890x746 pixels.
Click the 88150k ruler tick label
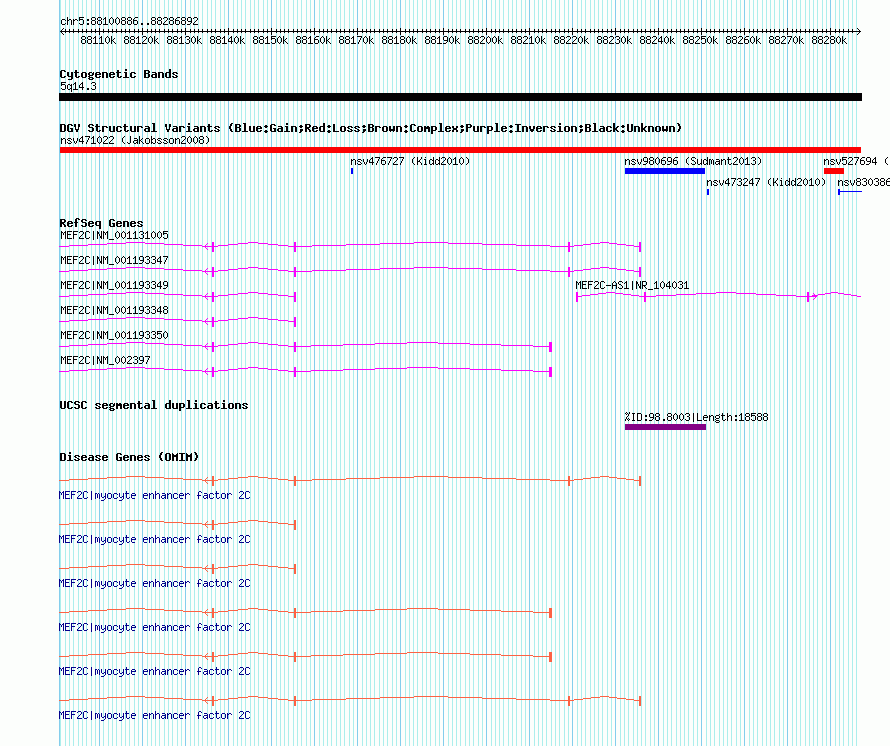tap(270, 40)
